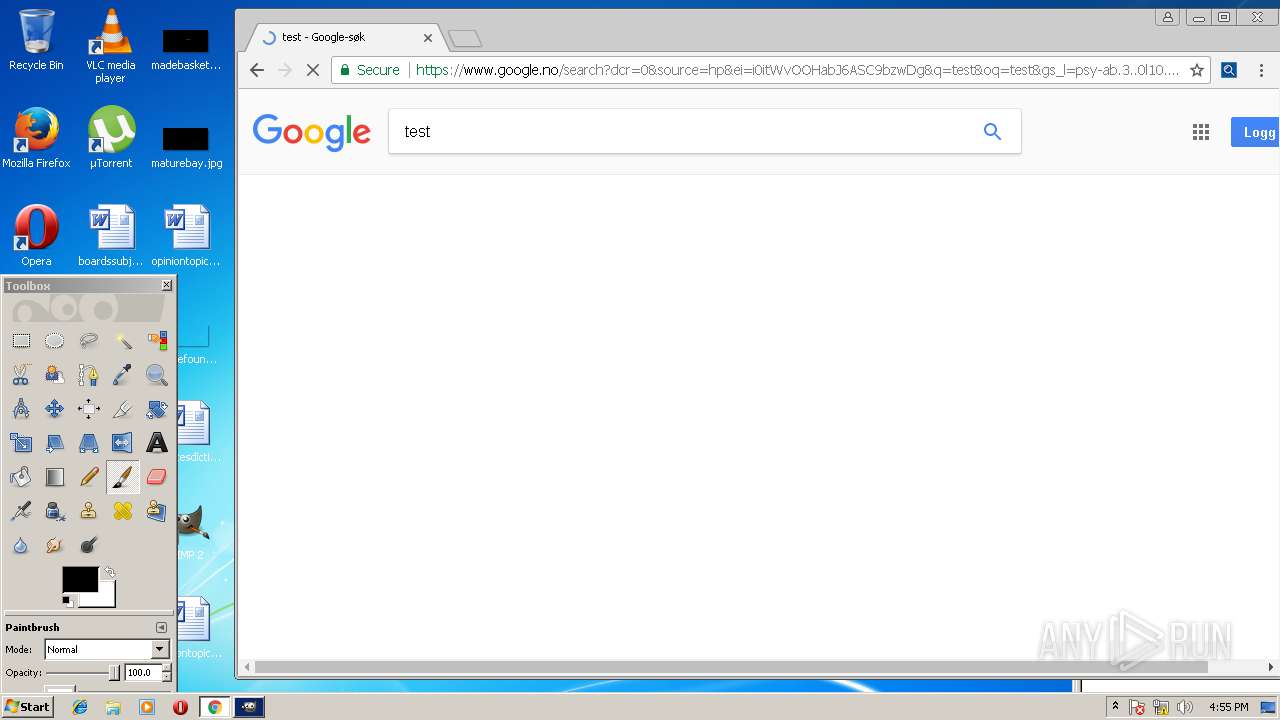Open the tool options tab menu arrow
This screenshot has width=1280, height=720.
(x=161, y=627)
